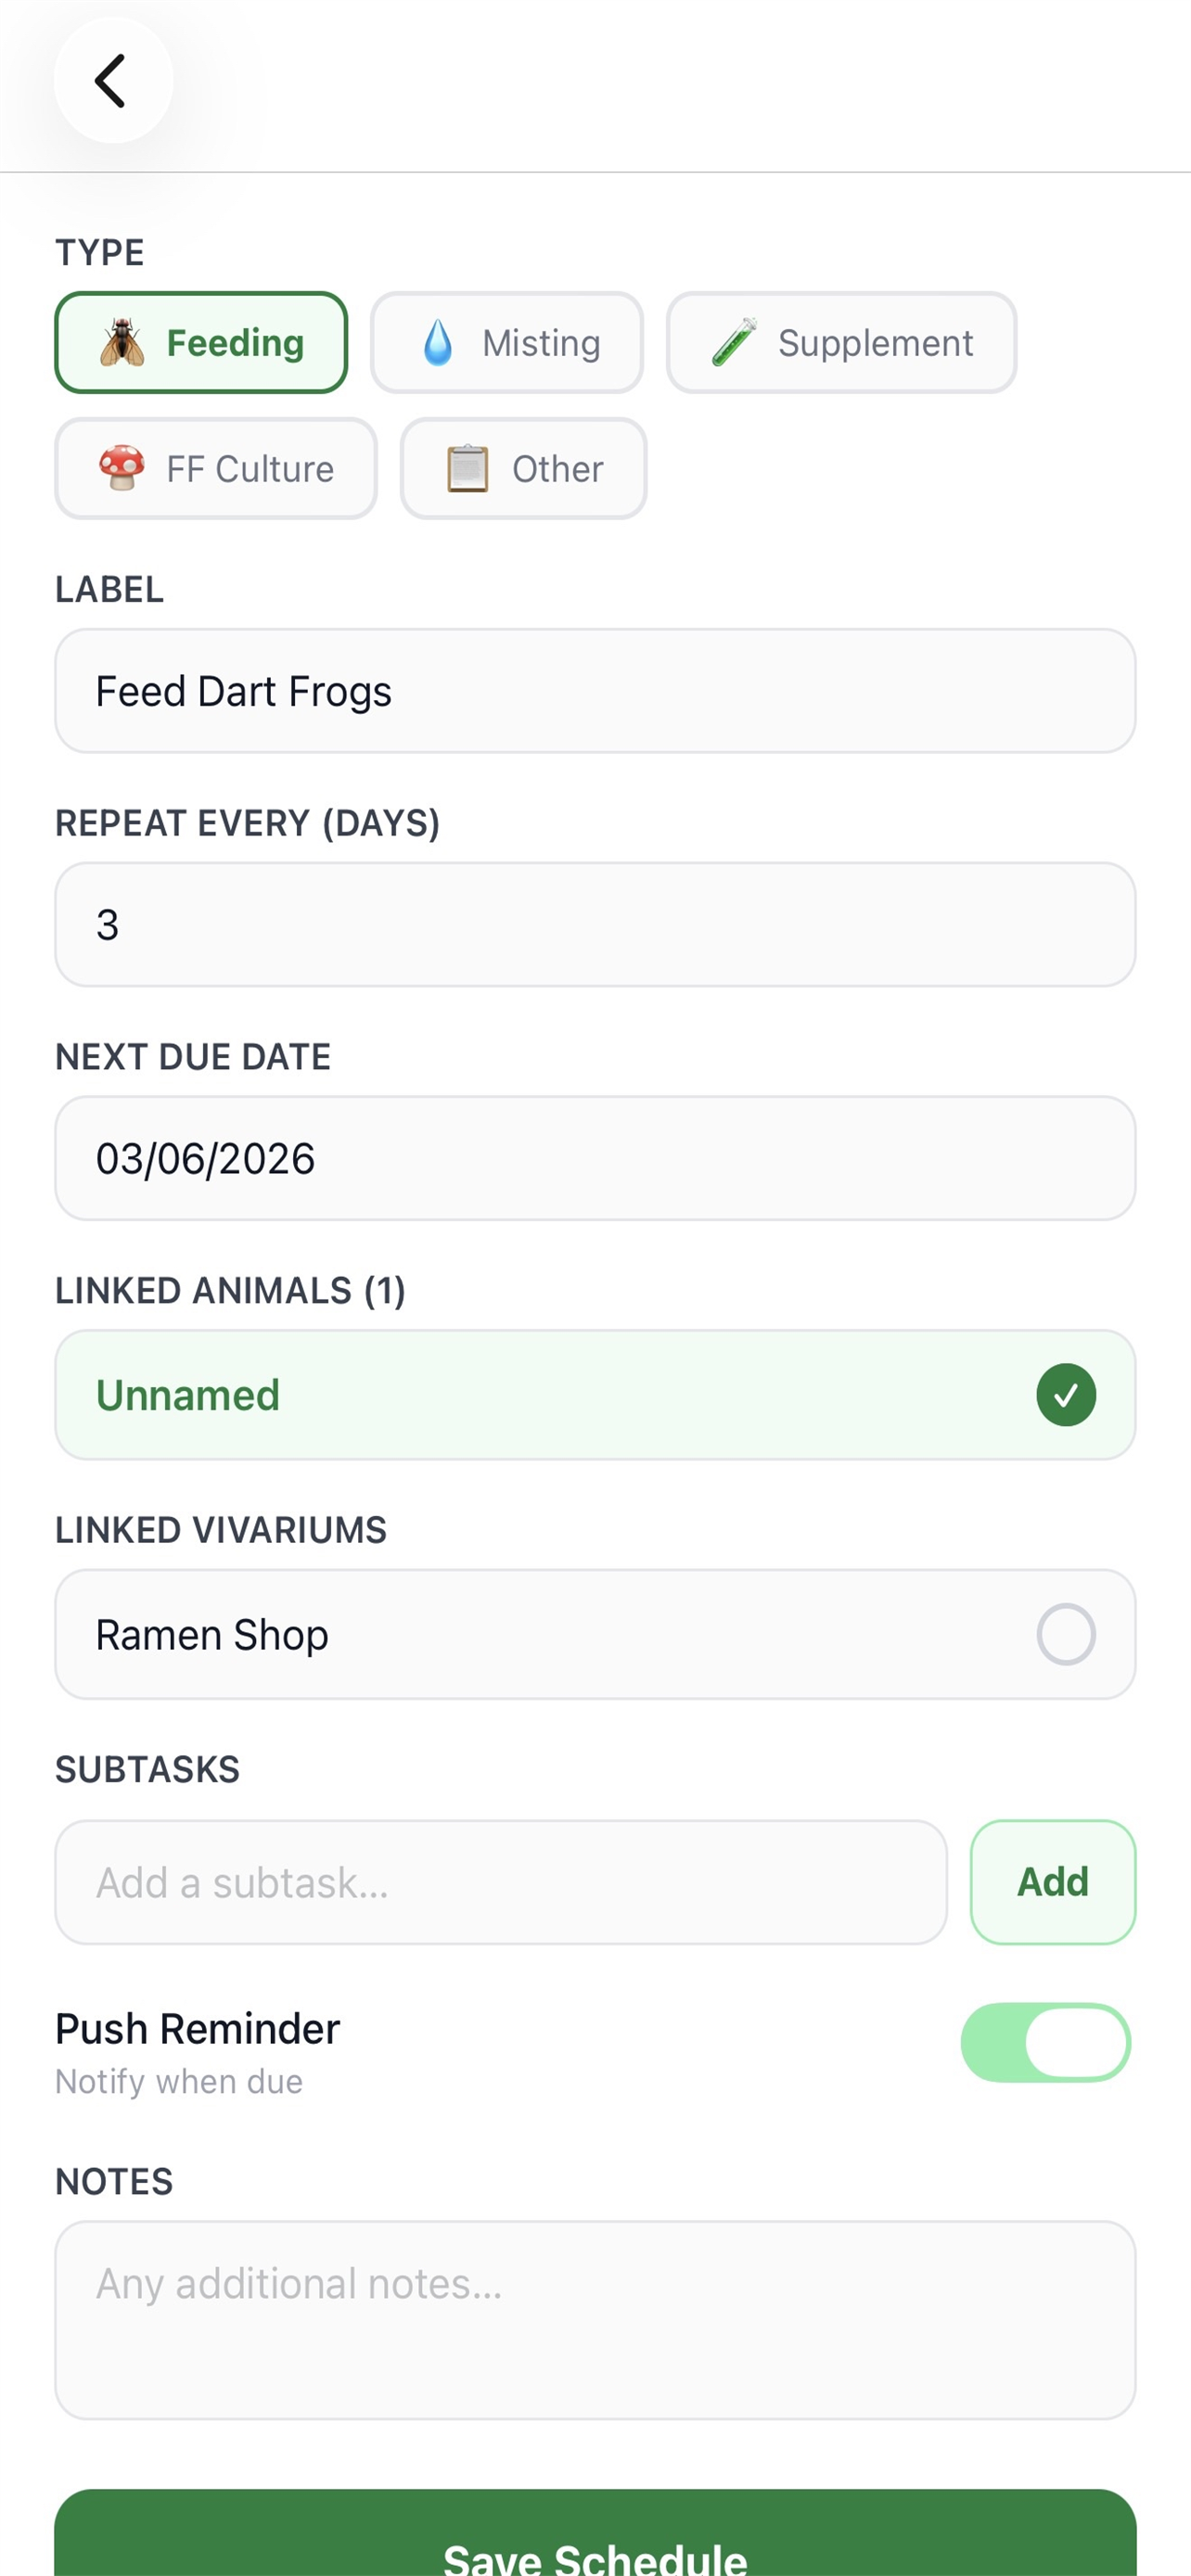Click the mushroom FF Culture icon
Image resolution: width=1191 pixels, height=2576 pixels.
click(121, 468)
